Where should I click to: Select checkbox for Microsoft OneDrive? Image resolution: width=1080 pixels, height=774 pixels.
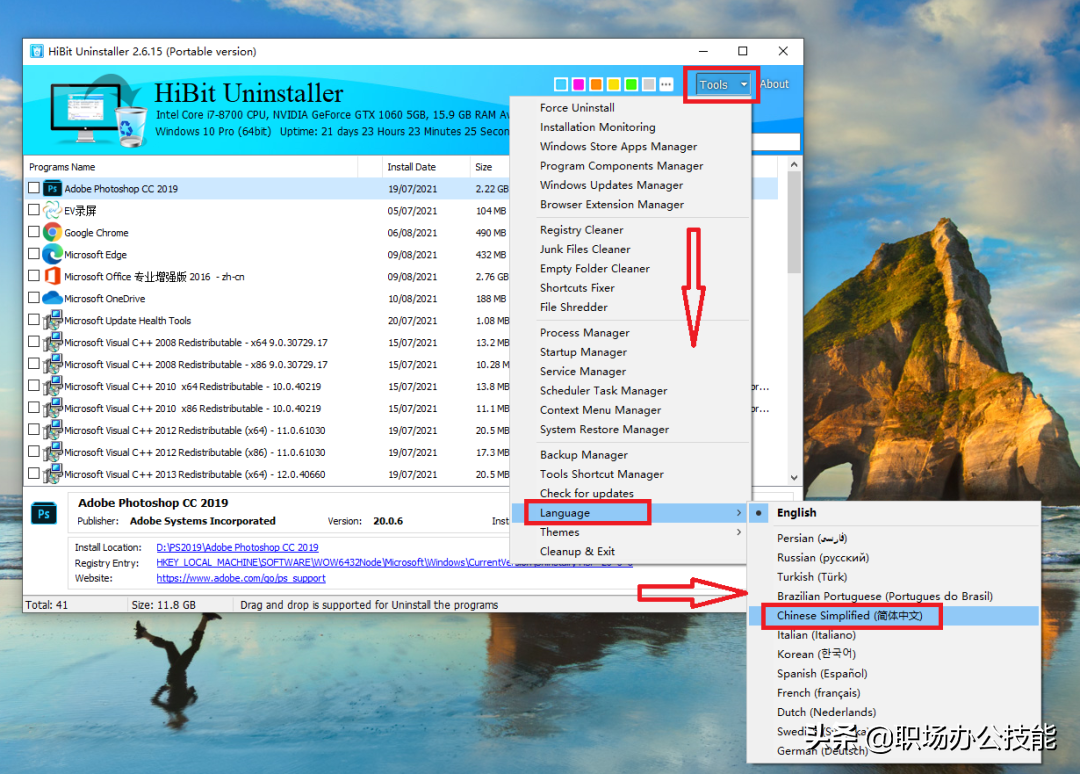click(x=34, y=298)
